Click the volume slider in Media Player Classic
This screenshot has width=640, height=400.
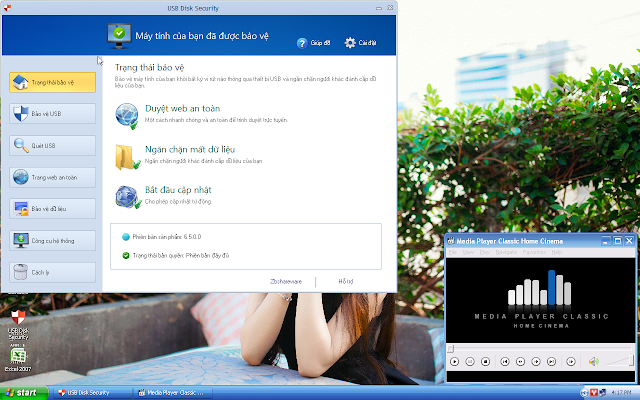point(620,361)
